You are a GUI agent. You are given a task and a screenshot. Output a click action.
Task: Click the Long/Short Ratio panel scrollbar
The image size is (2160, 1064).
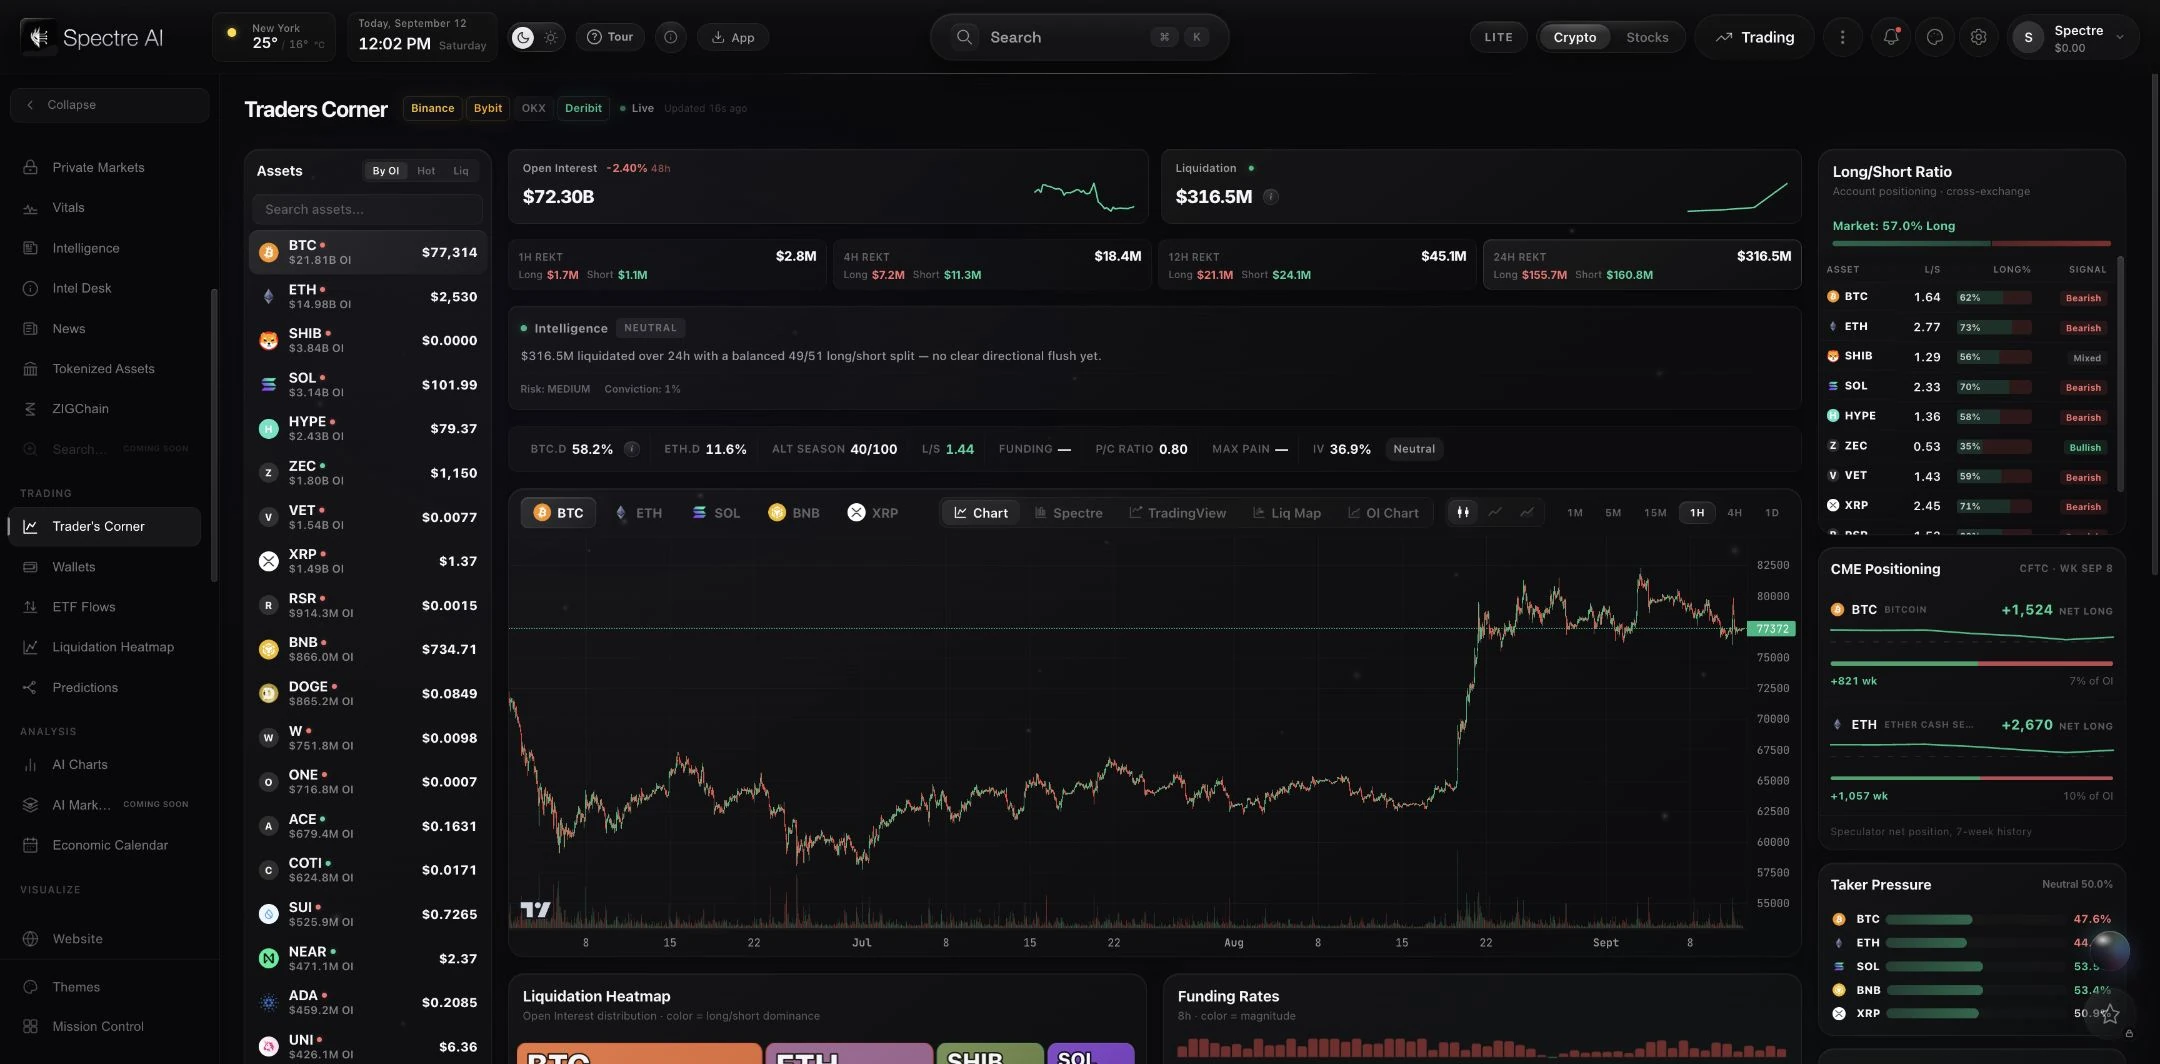(x=2119, y=375)
